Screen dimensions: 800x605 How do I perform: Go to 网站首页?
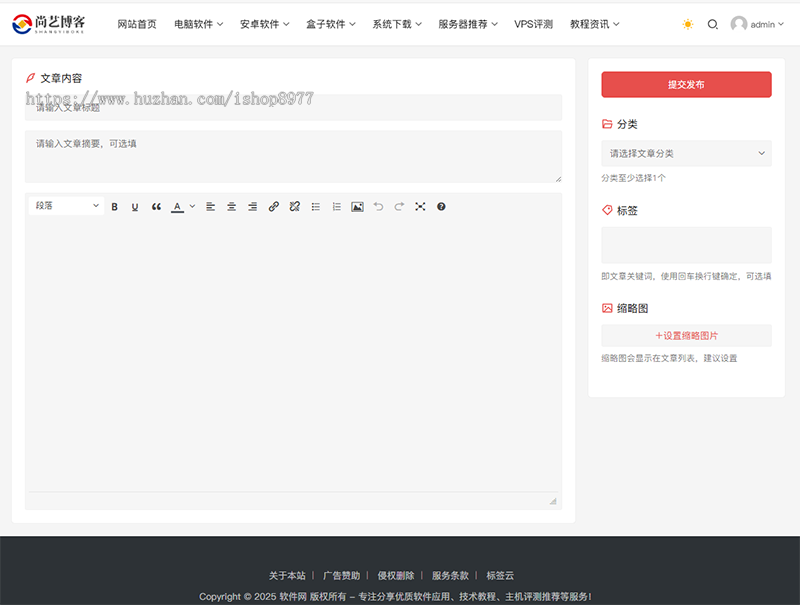[137, 24]
